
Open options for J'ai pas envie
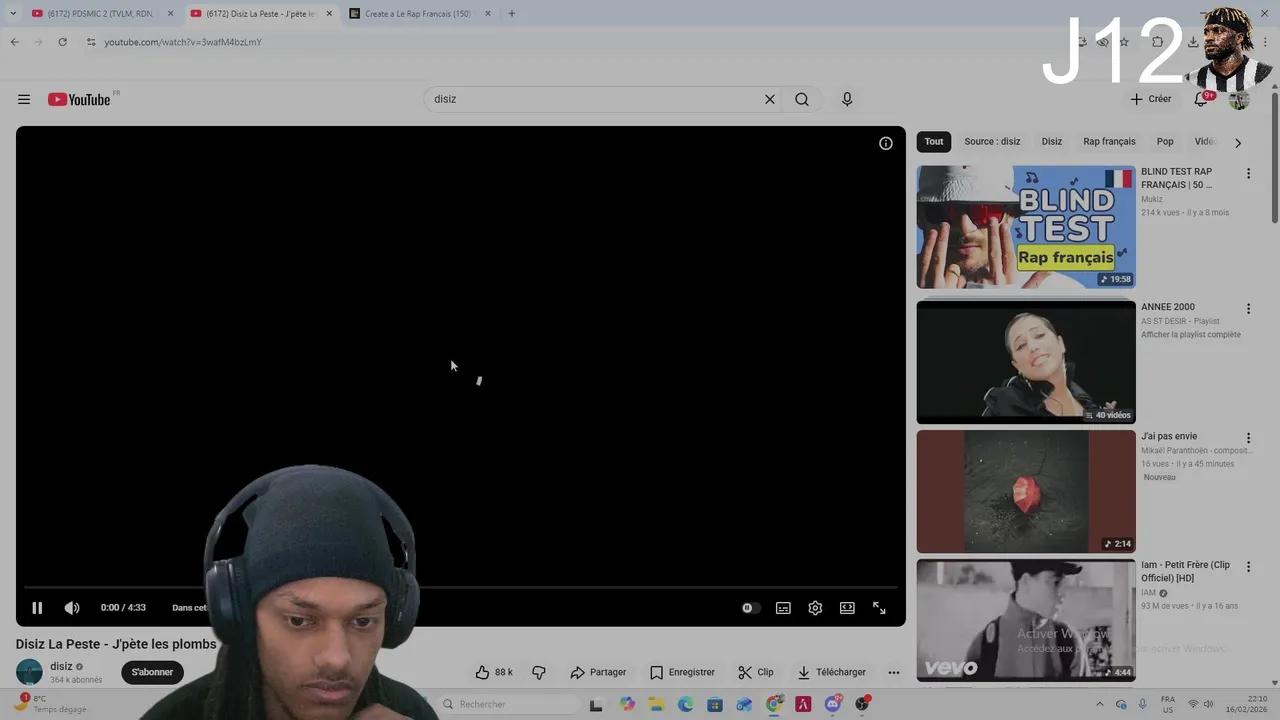1248,438
